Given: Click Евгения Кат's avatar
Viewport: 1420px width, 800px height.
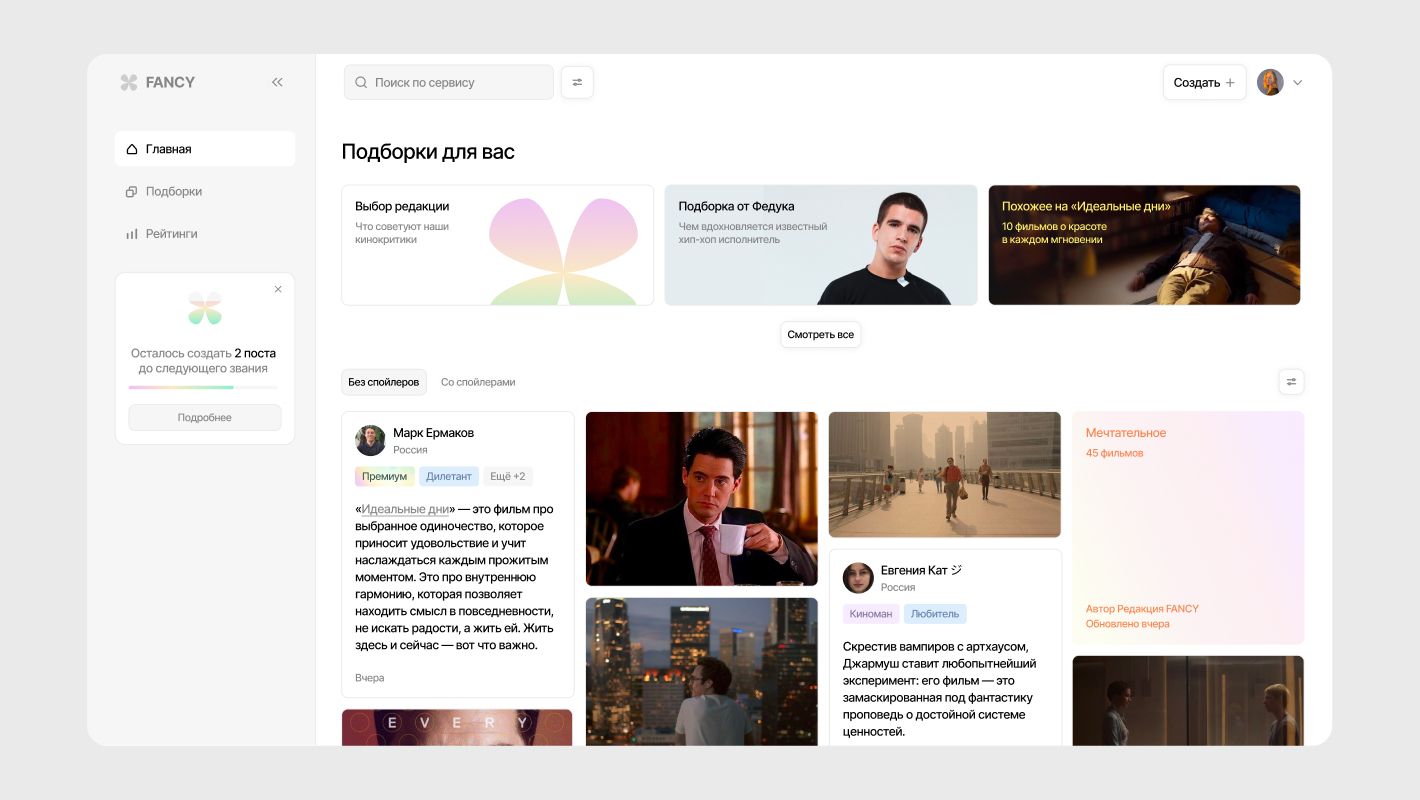Looking at the screenshot, I should pos(858,578).
